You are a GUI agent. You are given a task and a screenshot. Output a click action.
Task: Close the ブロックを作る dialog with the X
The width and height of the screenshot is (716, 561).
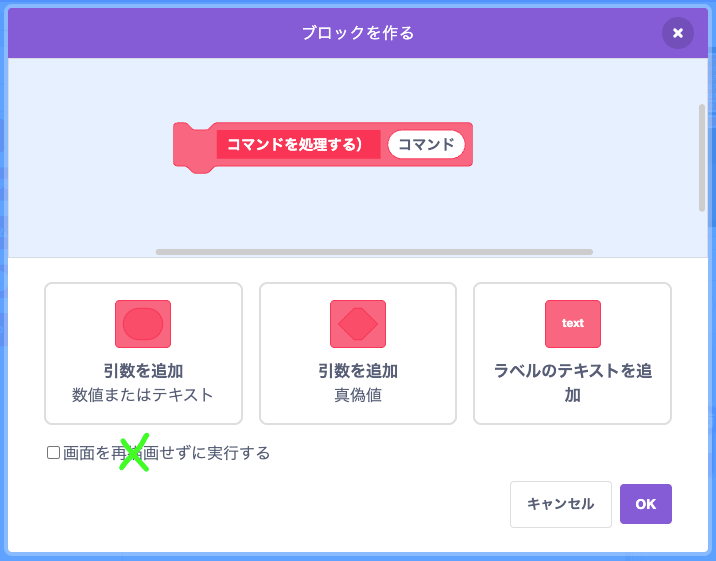678,33
